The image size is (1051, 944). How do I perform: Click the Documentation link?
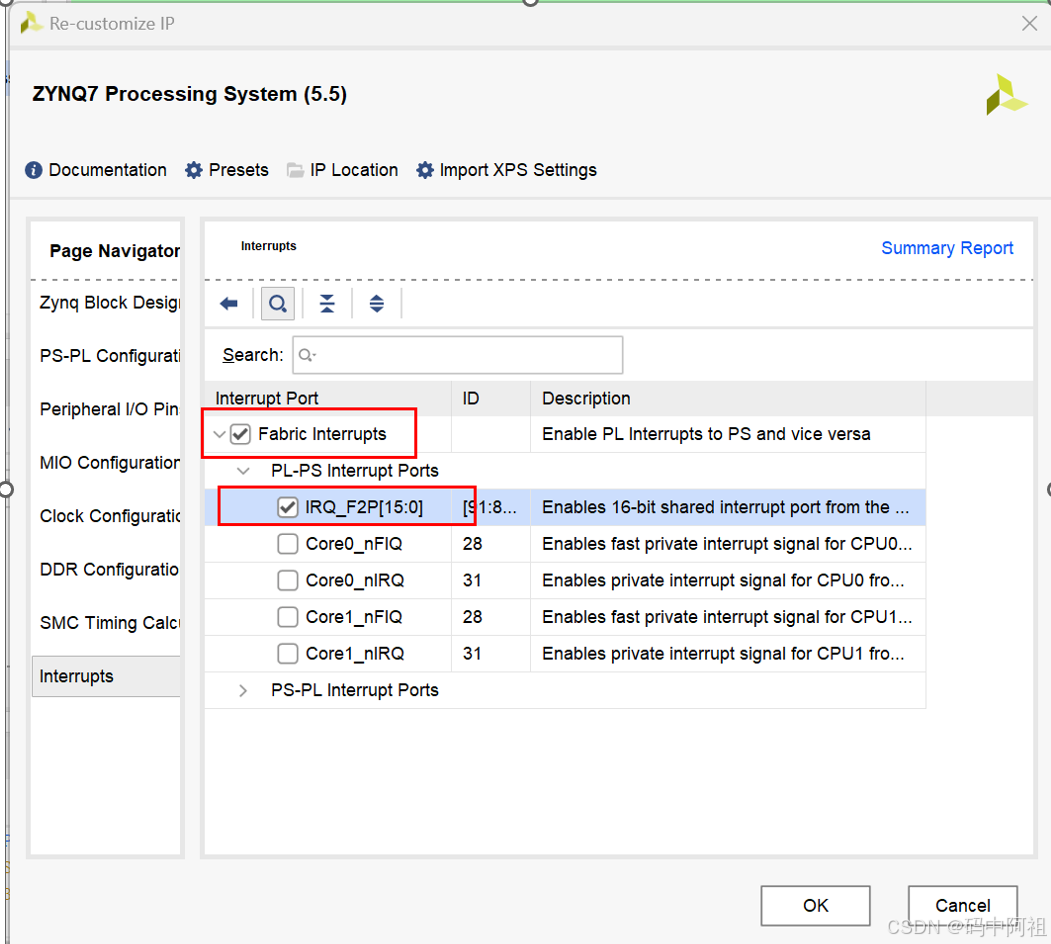click(x=107, y=170)
